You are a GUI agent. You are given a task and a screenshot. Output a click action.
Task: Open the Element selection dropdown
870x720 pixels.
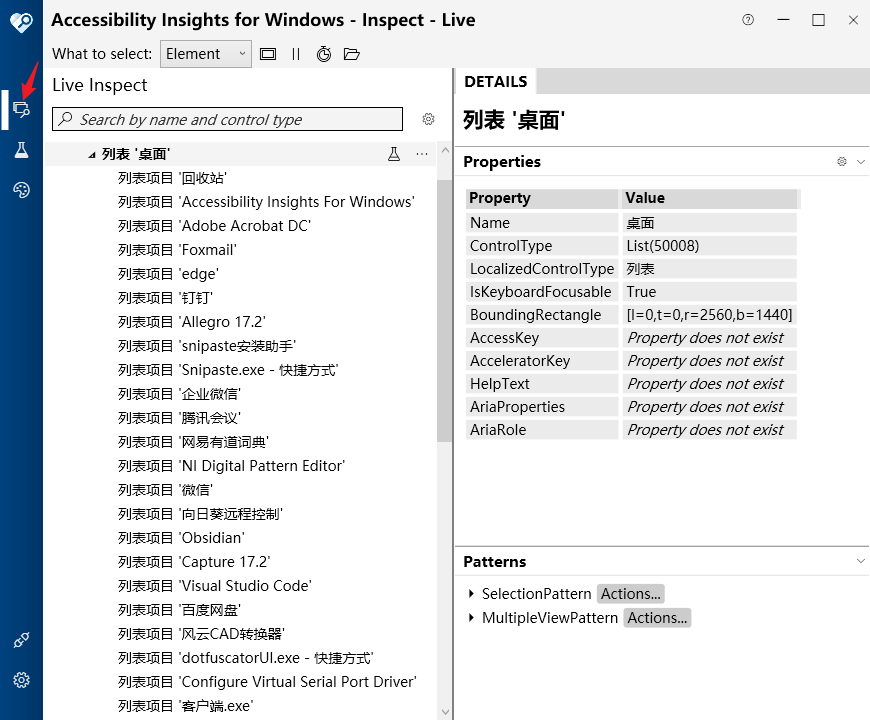coord(206,53)
